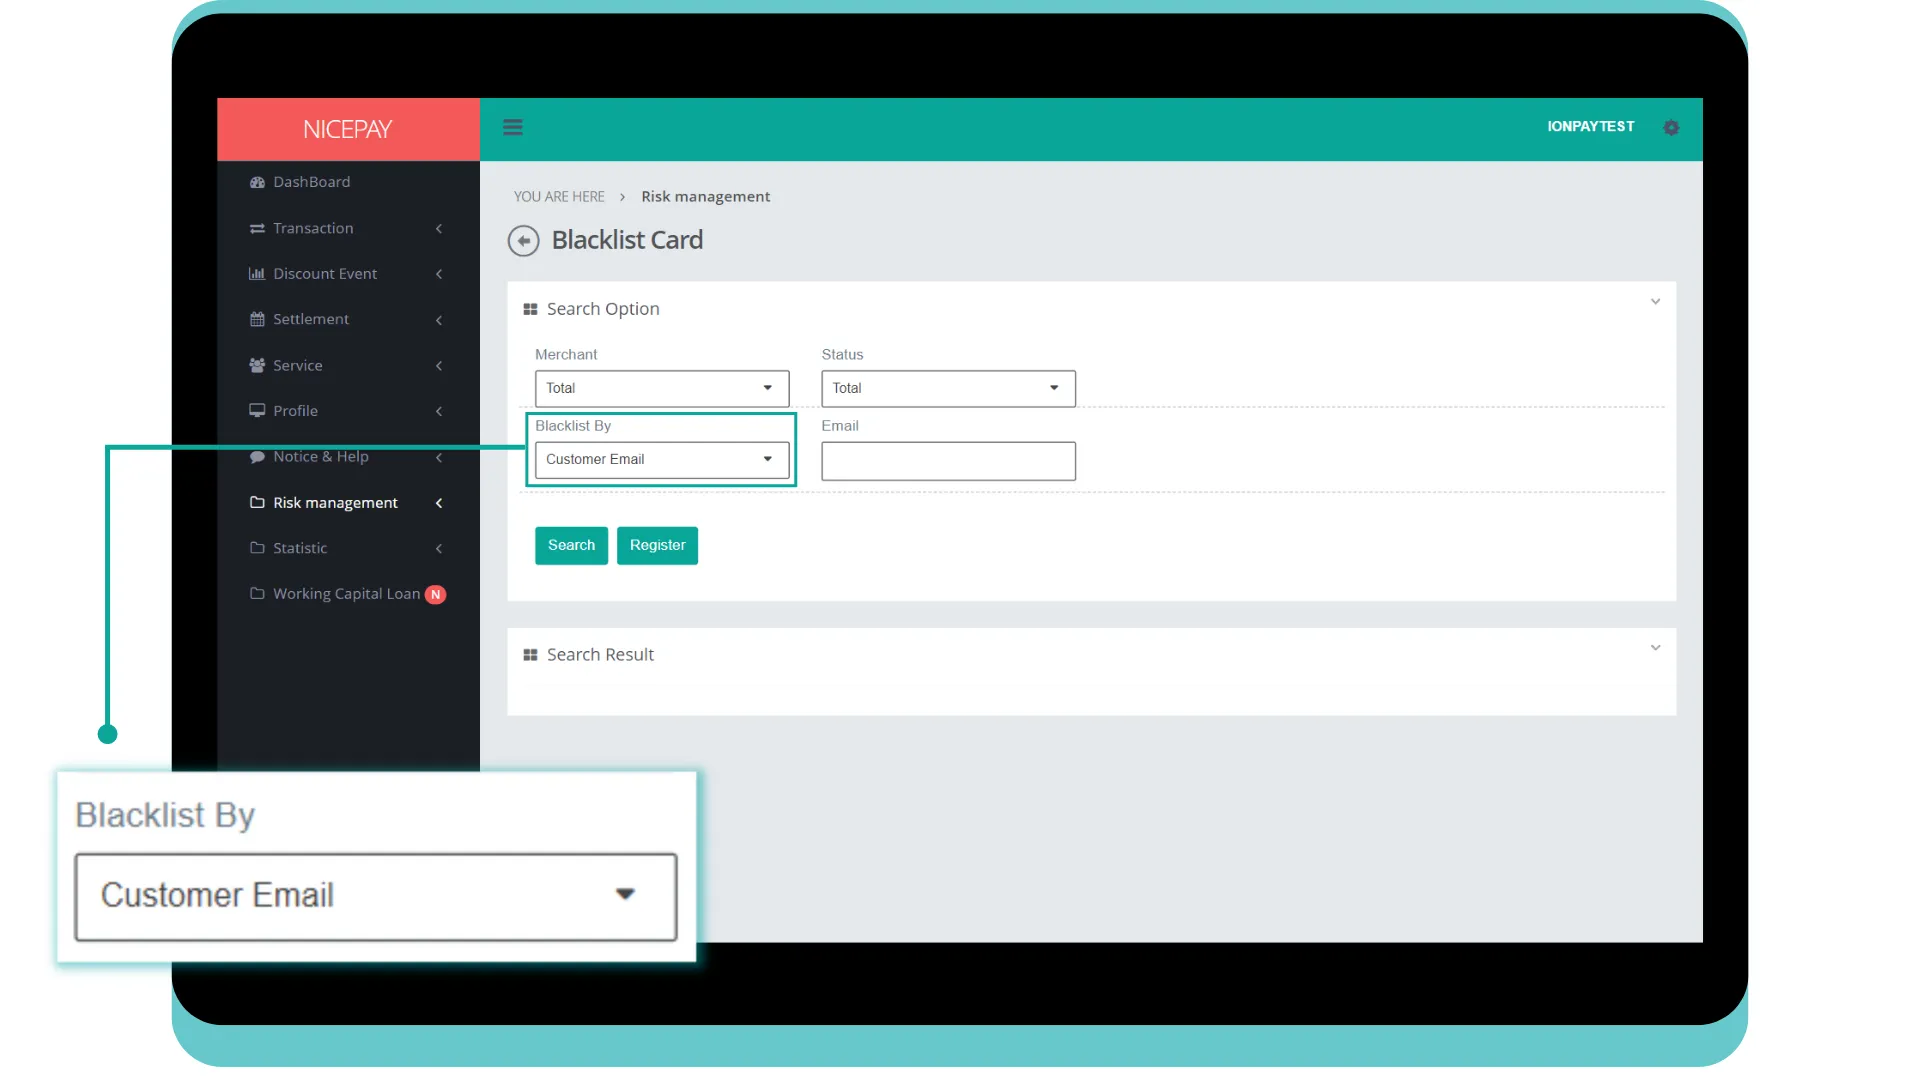Click the Risk management menu item

[x=335, y=501]
